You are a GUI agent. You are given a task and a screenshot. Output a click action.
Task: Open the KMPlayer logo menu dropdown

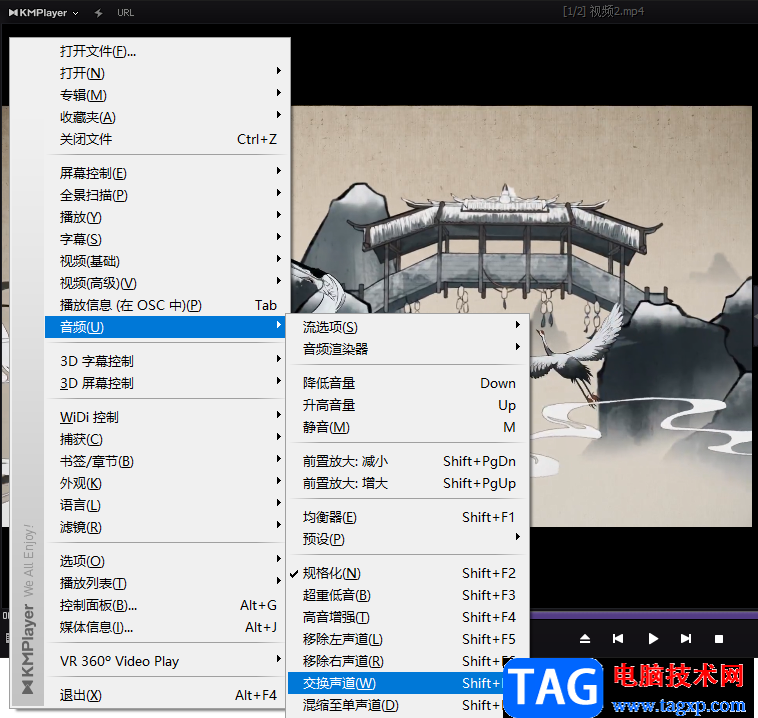[x=44, y=13]
